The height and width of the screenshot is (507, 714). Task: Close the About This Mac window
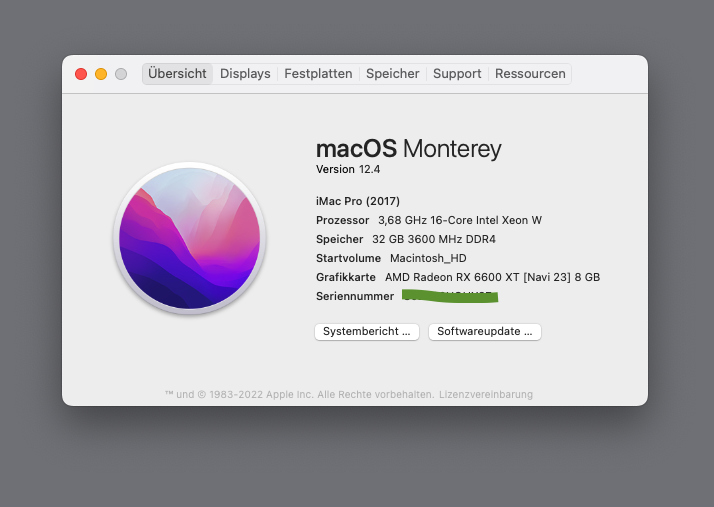(x=81, y=74)
